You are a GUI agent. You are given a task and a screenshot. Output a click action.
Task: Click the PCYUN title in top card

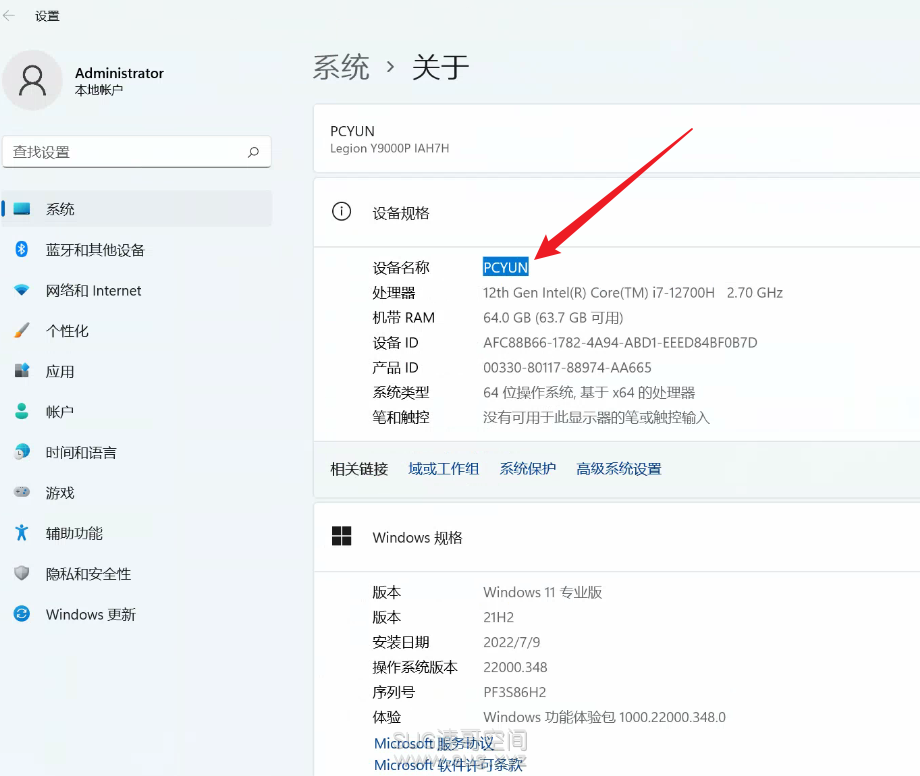point(352,131)
